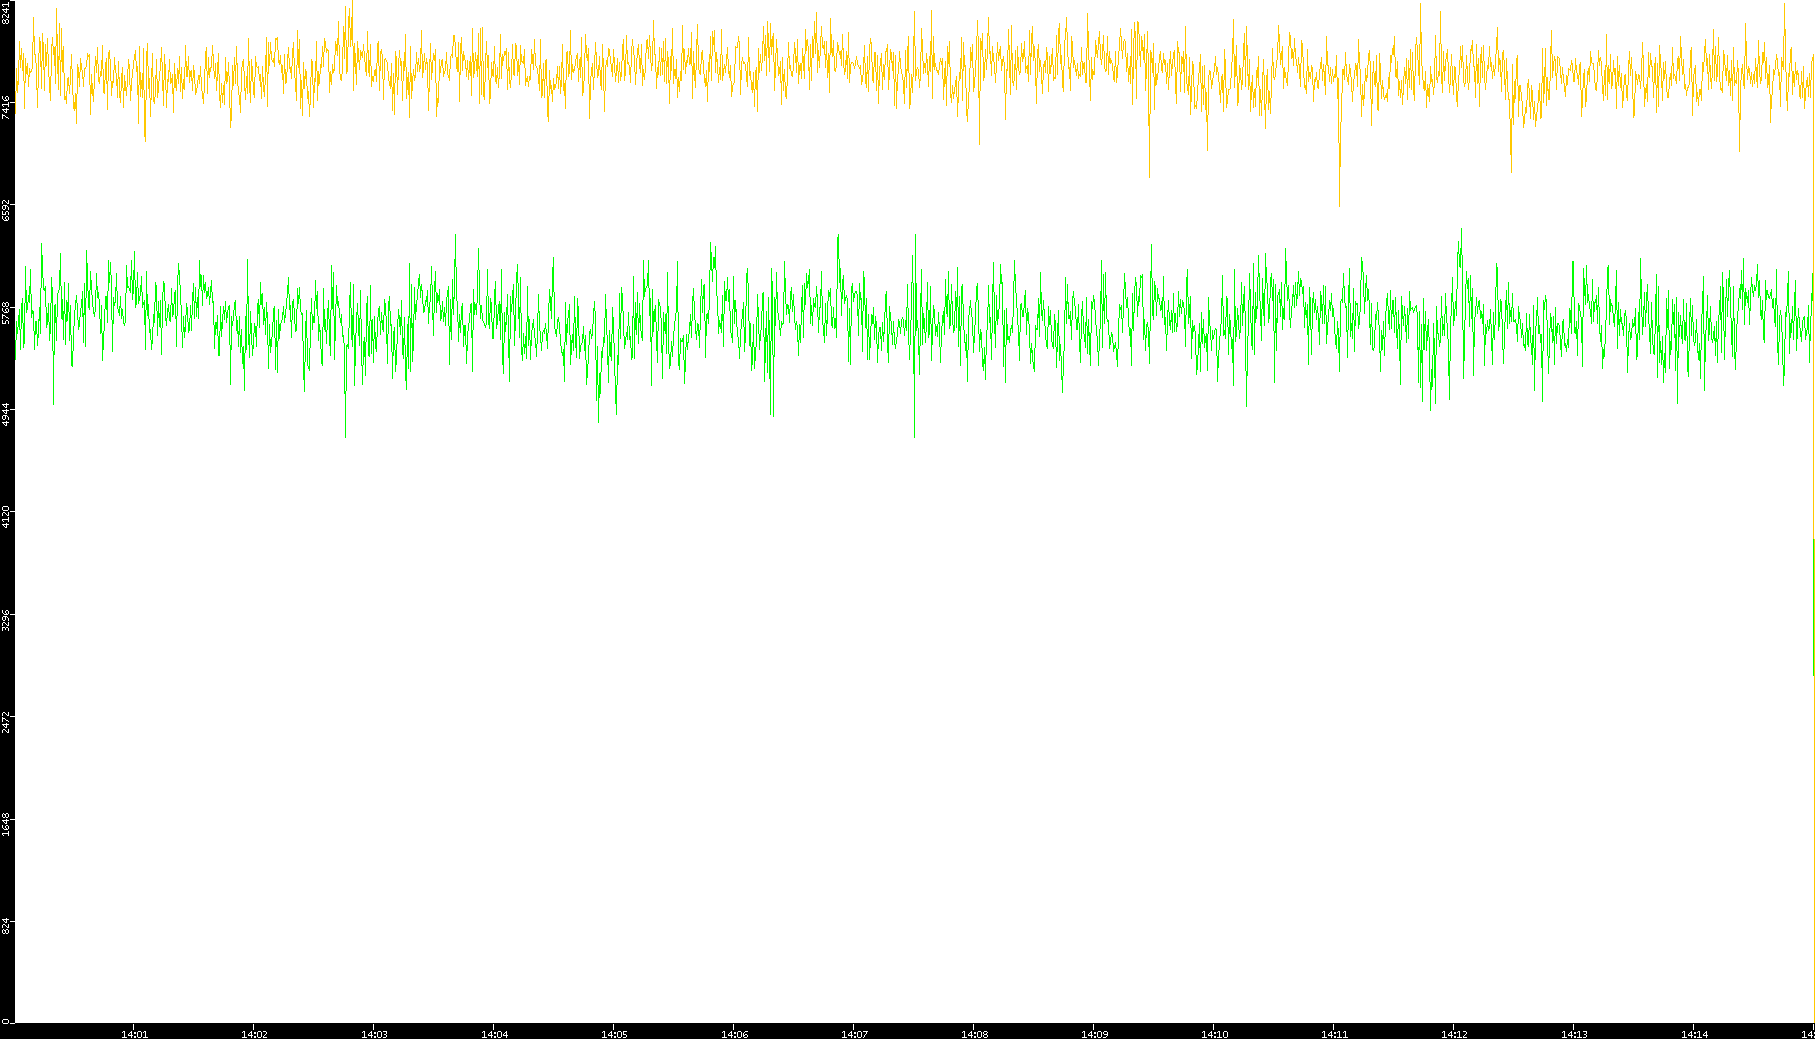1815x1039 pixels.
Task: Click the 14:07 time axis label
Action: [x=854, y=1034]
